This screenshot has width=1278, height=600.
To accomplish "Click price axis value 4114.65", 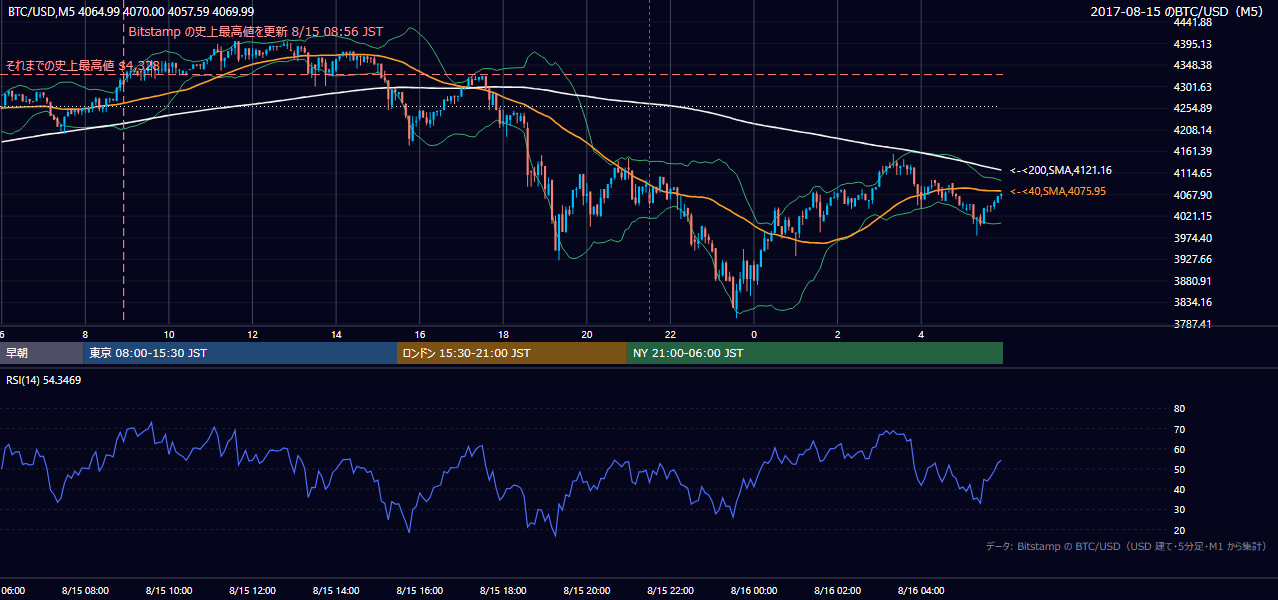I will (x=1193, y=173).
